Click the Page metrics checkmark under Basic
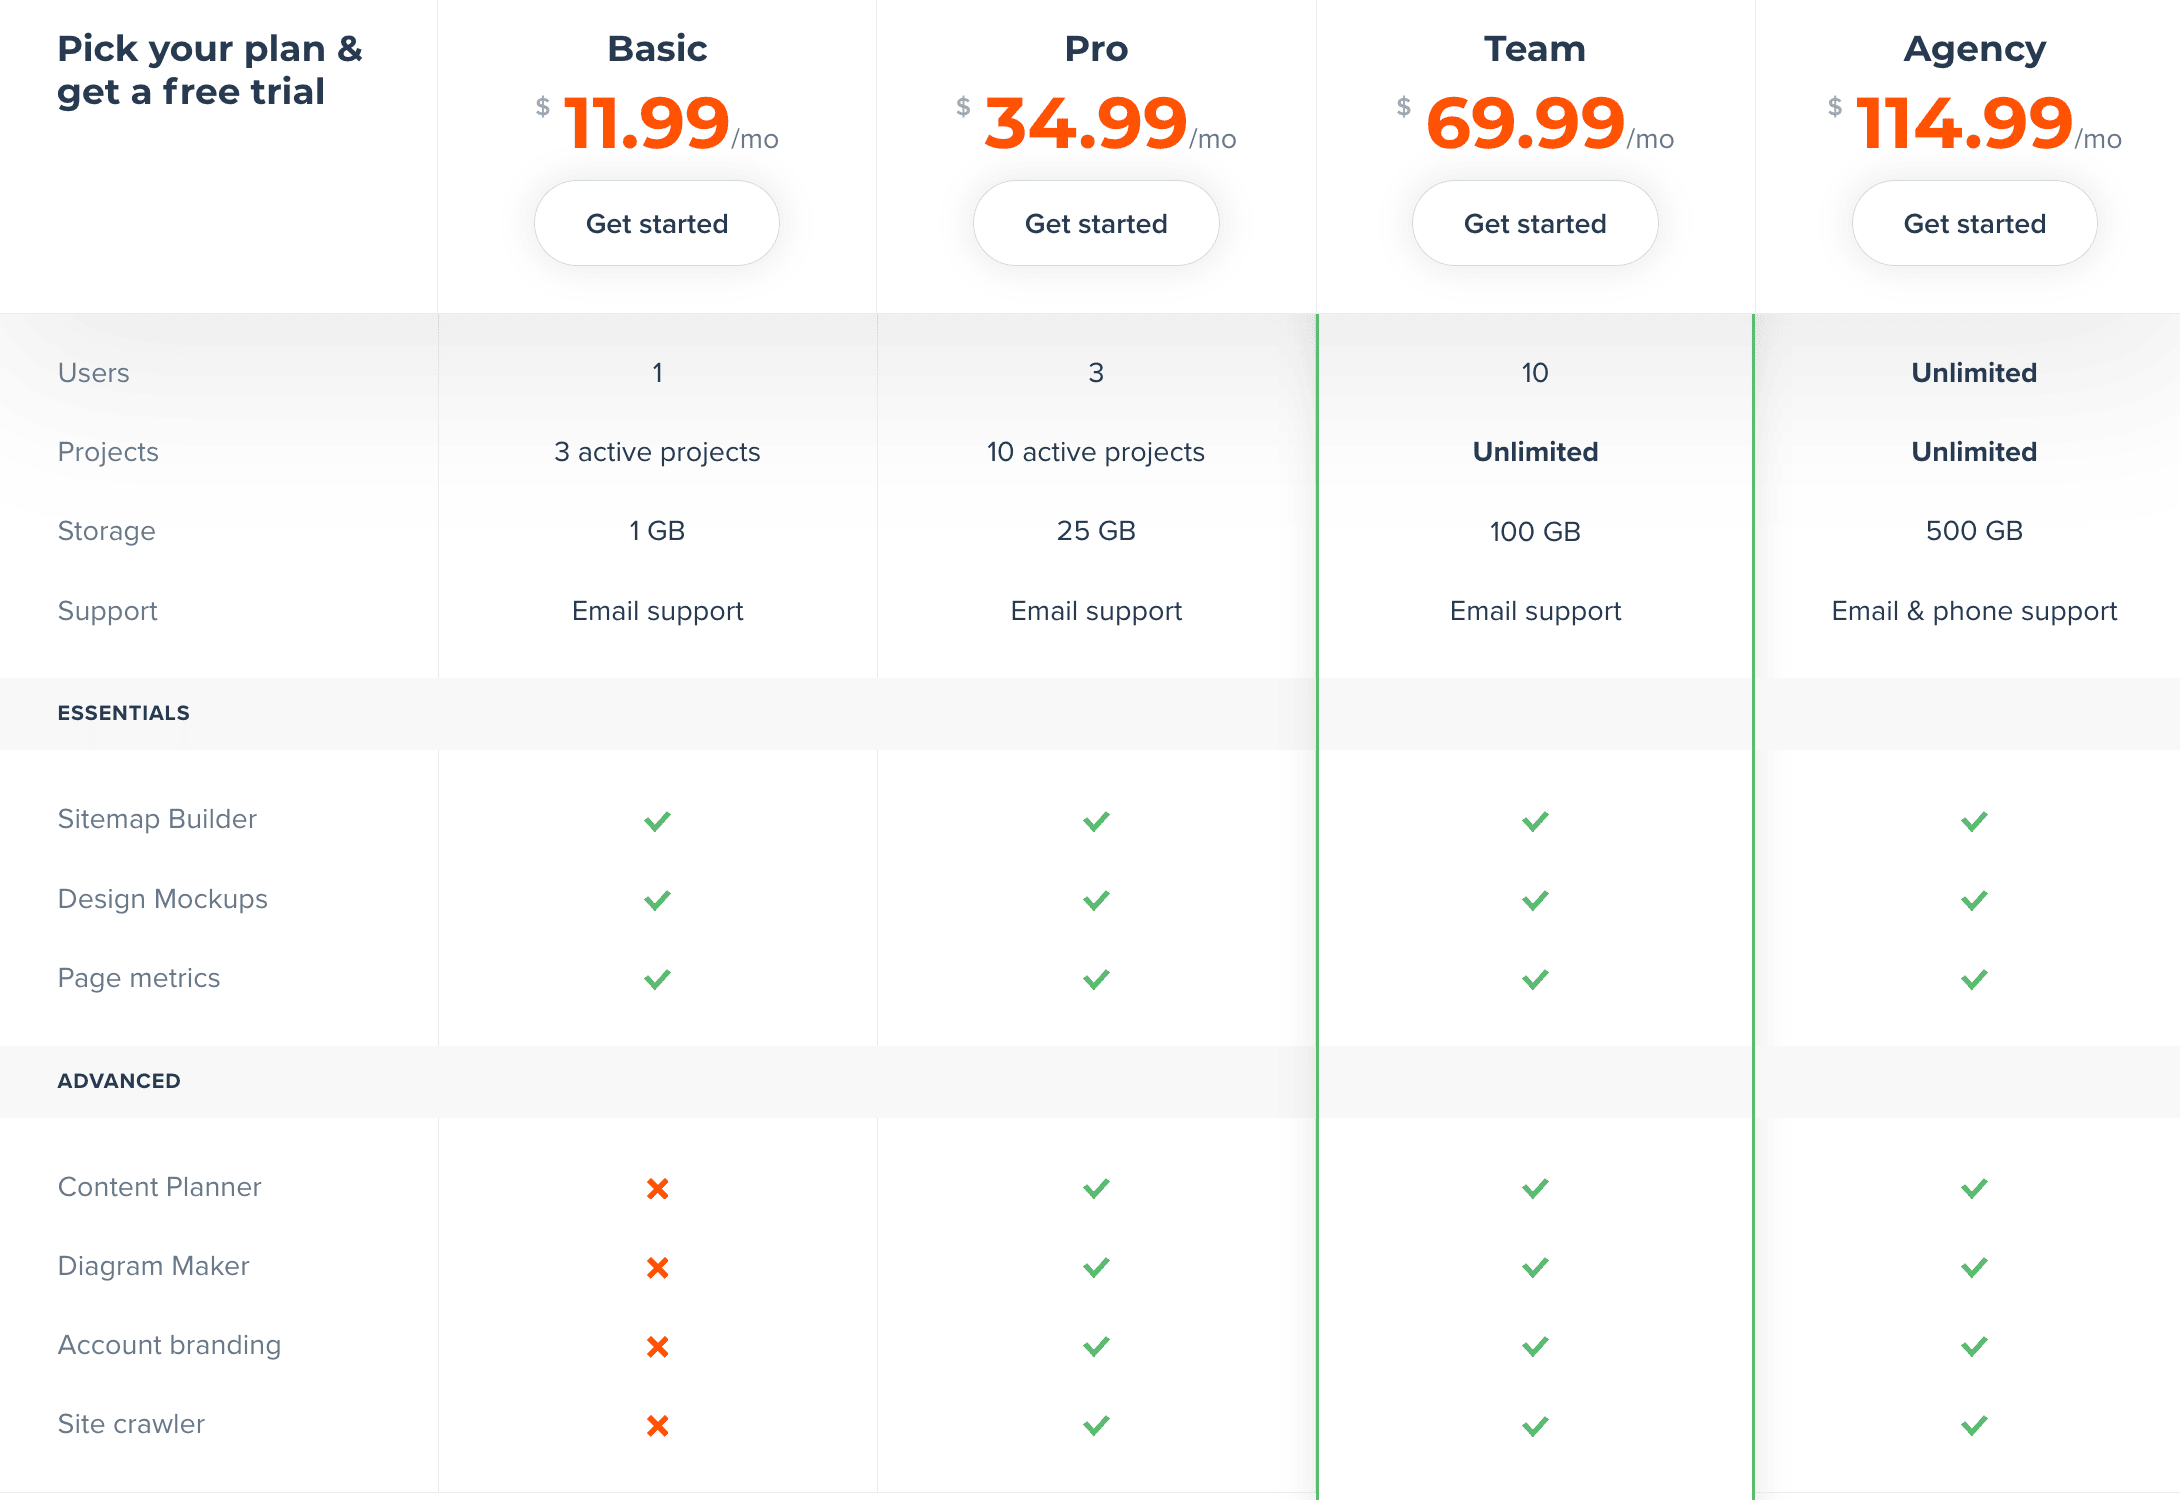Viewport: 2180px width, 1500px height. (x=657, y=978)
